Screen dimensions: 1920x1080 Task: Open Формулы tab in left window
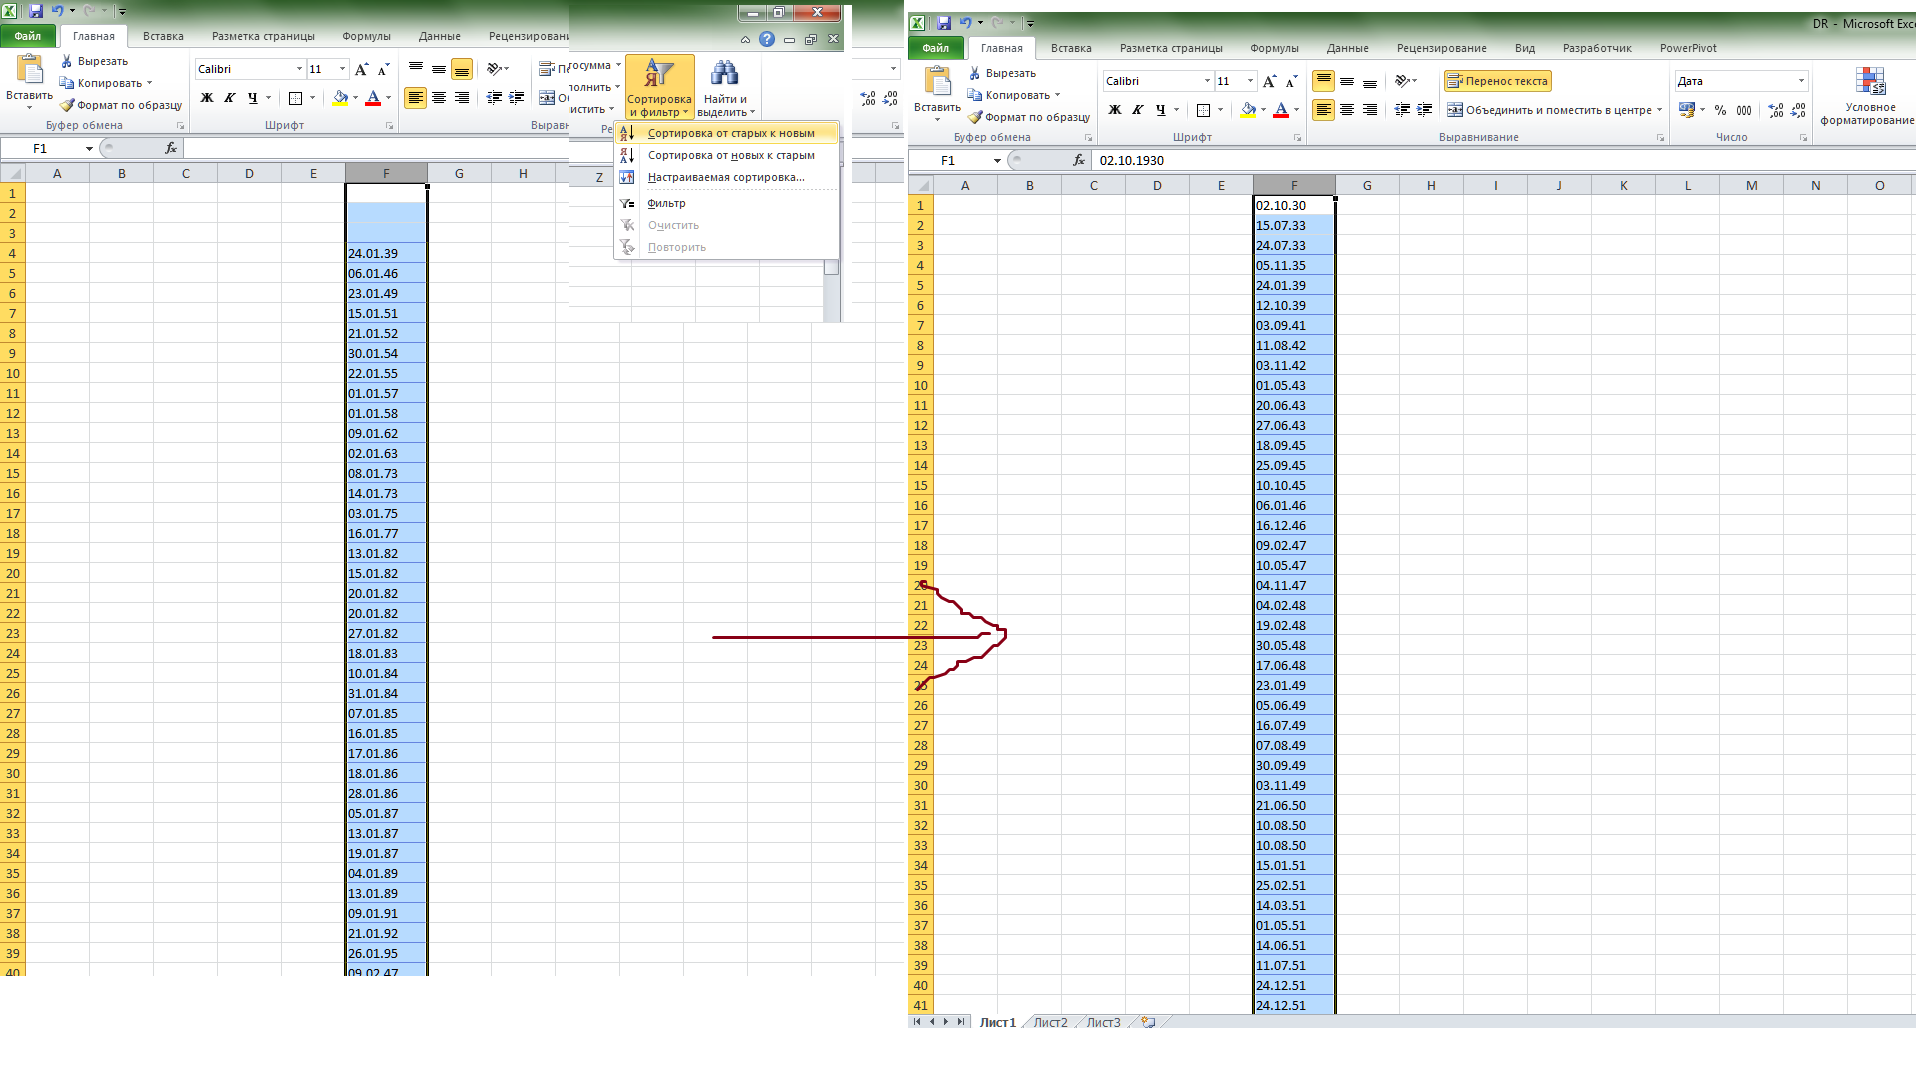coord(366,36)
